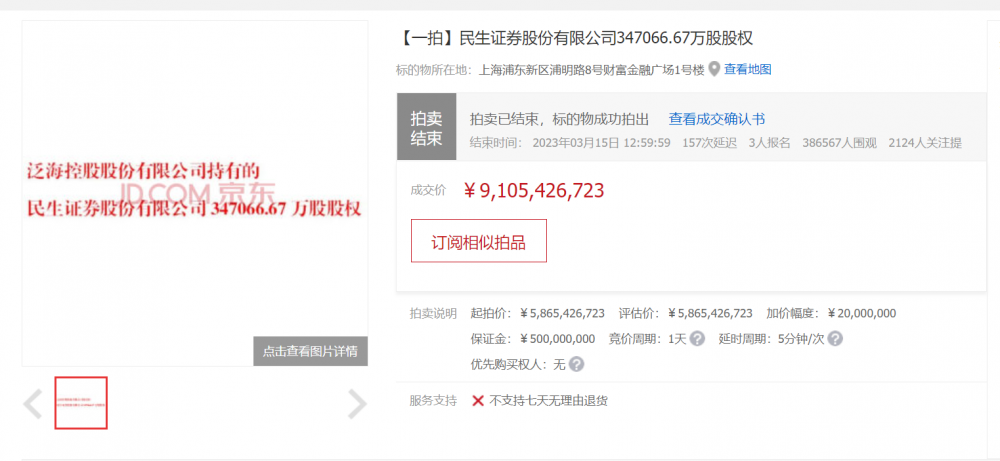
Task: Click the 服务支持 label
Action: click(x=433, y=401)
